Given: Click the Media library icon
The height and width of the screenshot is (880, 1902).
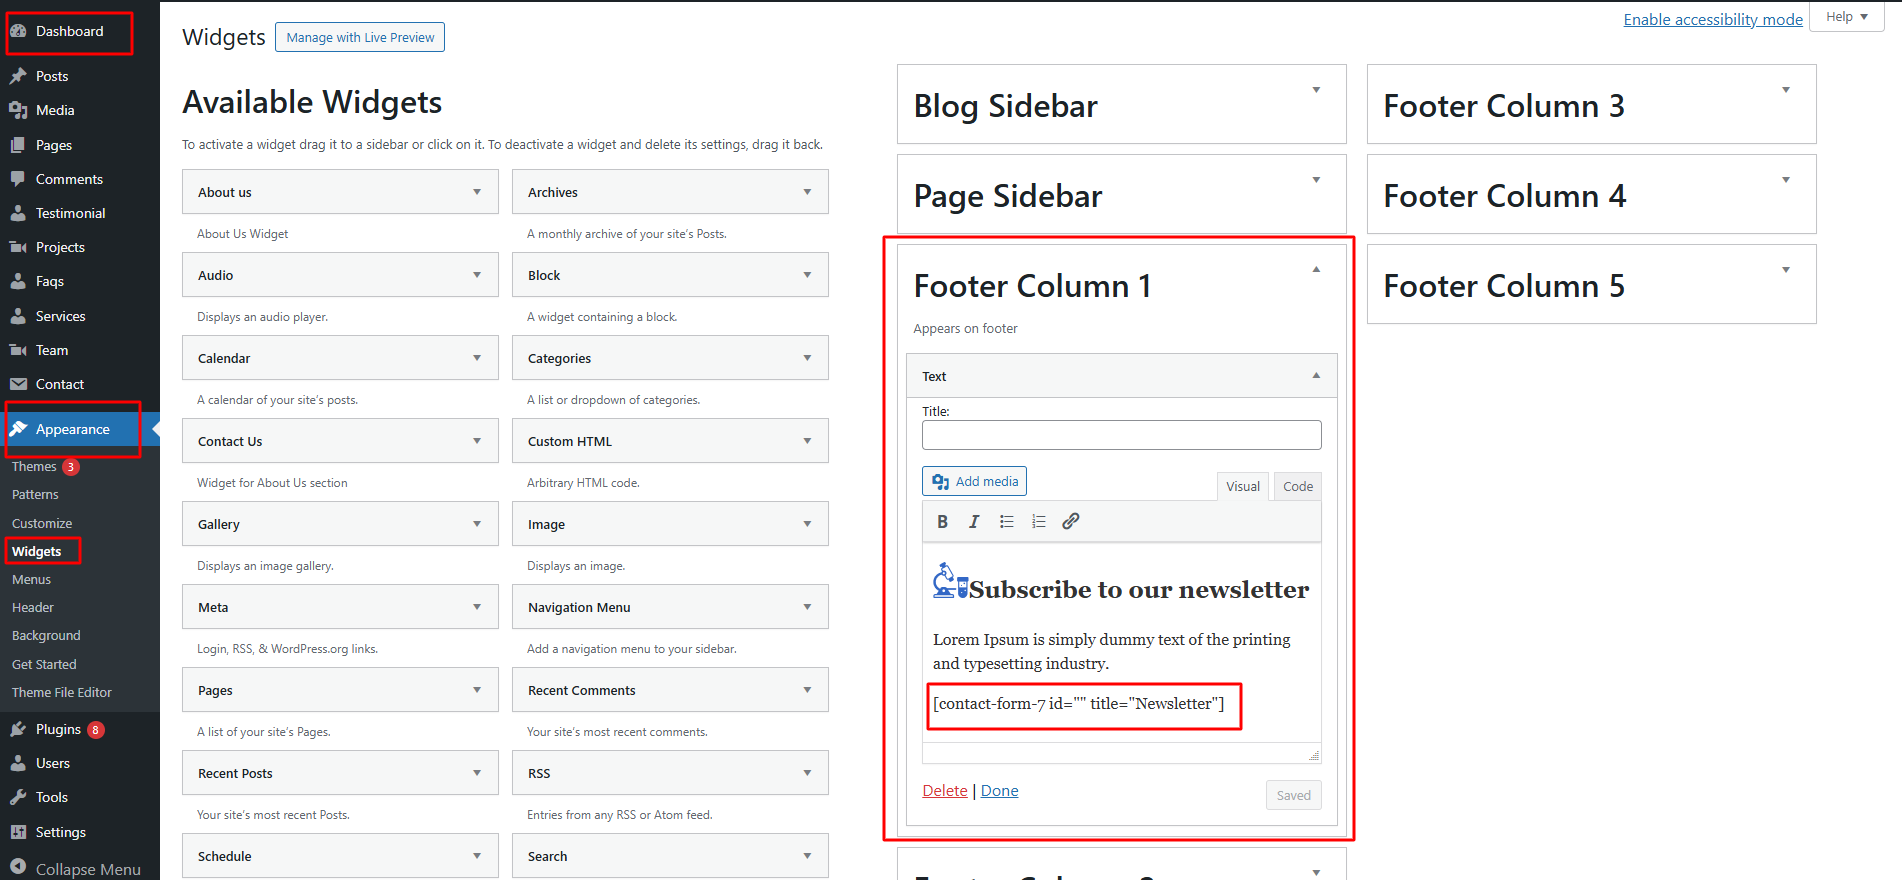Looking at the screenshot, I should [x=18, y=110].
